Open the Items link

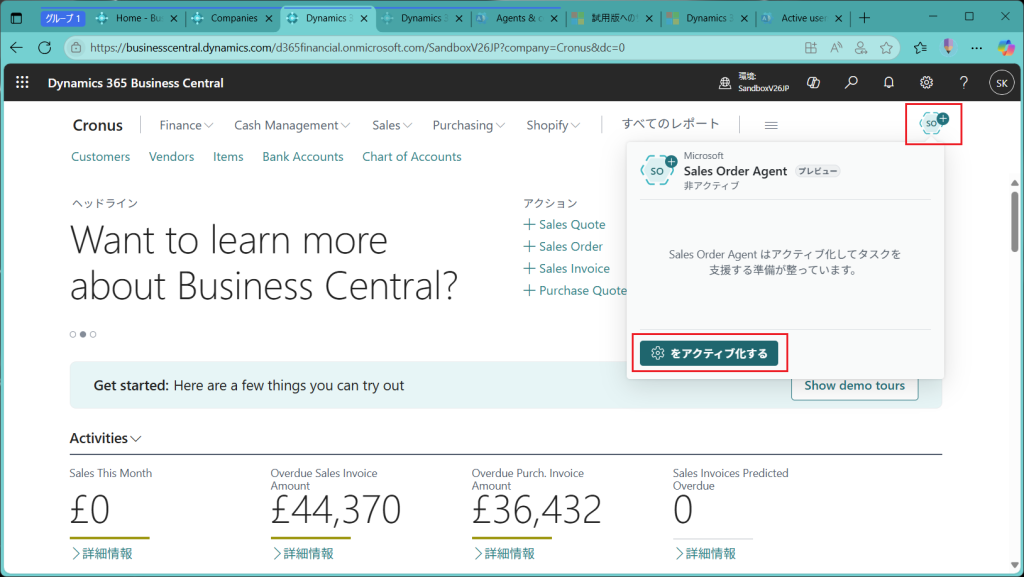(228, 157)
